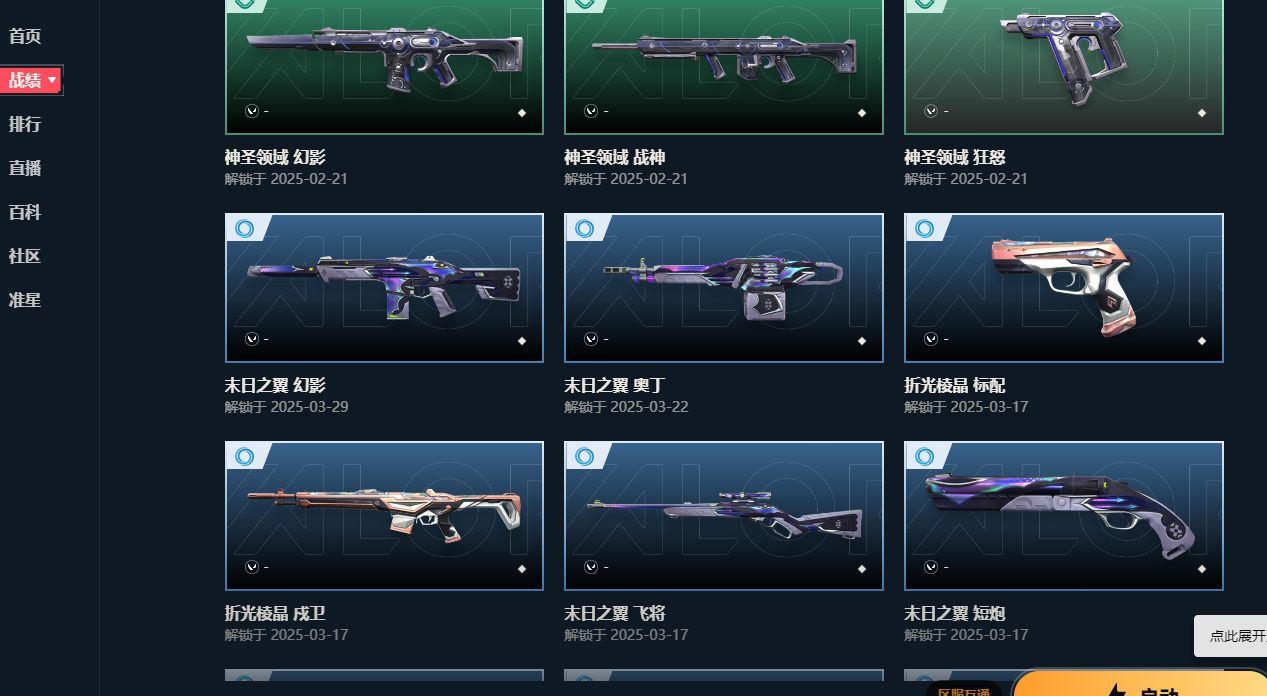Image resolution: width=1267 pixels, height=696 pixels.
Task: Open the 首页 sidebar menu item
Action: pyautogui.click(x=25, y=36)
